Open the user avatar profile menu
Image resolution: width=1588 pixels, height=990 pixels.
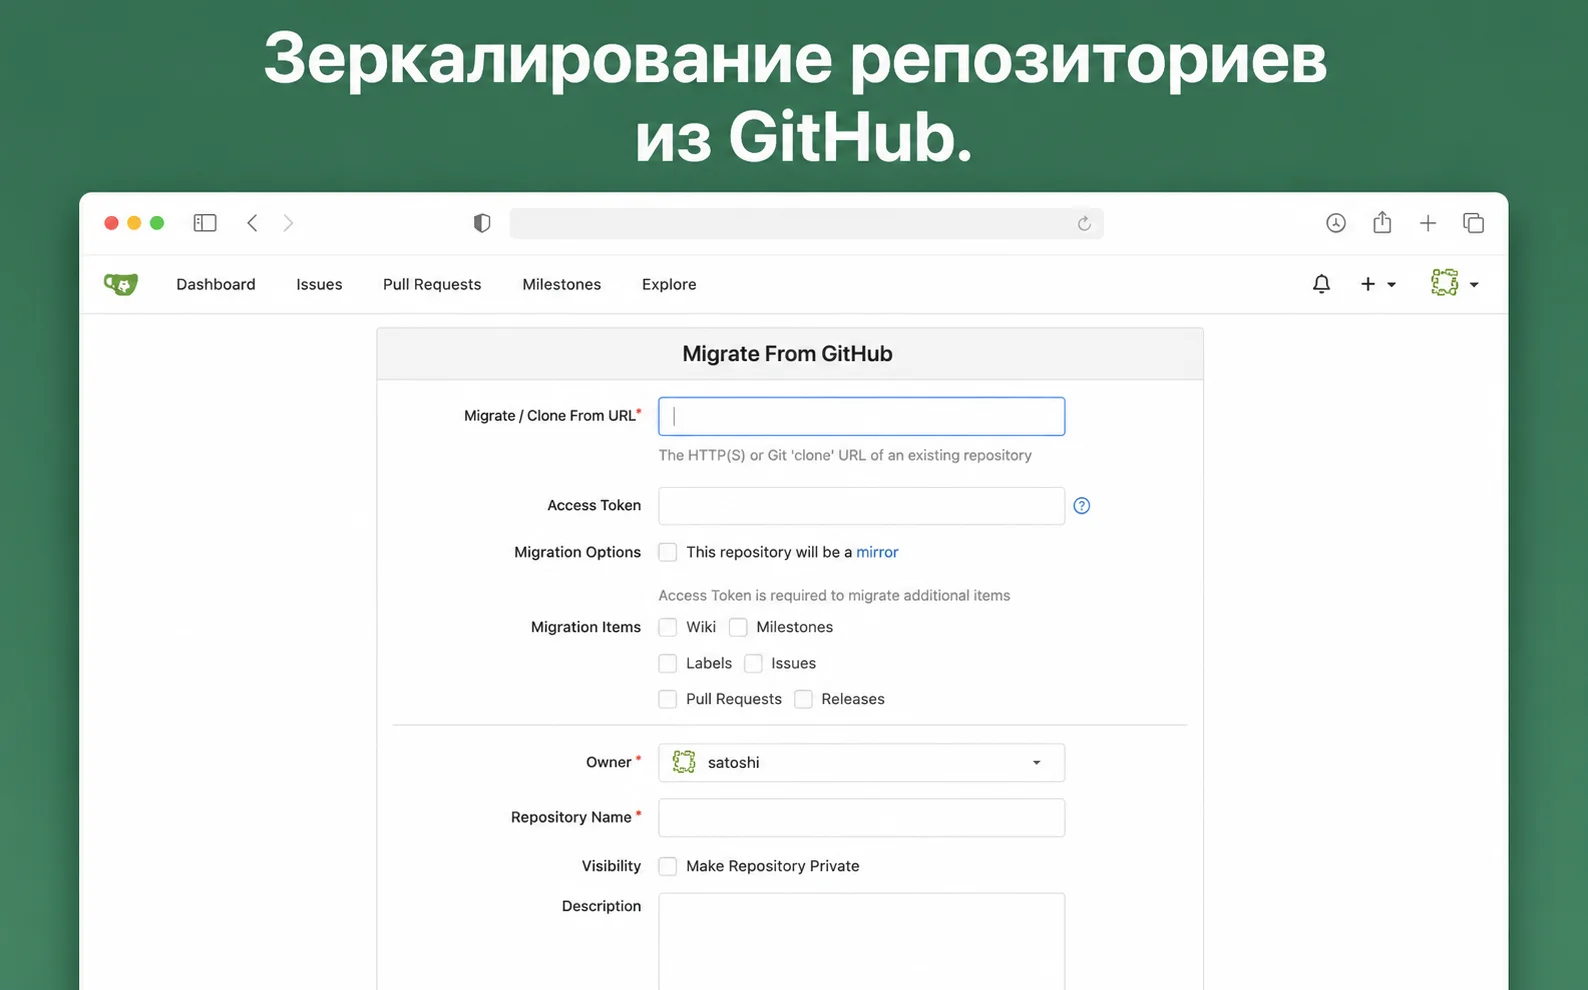pos(1455,283)
